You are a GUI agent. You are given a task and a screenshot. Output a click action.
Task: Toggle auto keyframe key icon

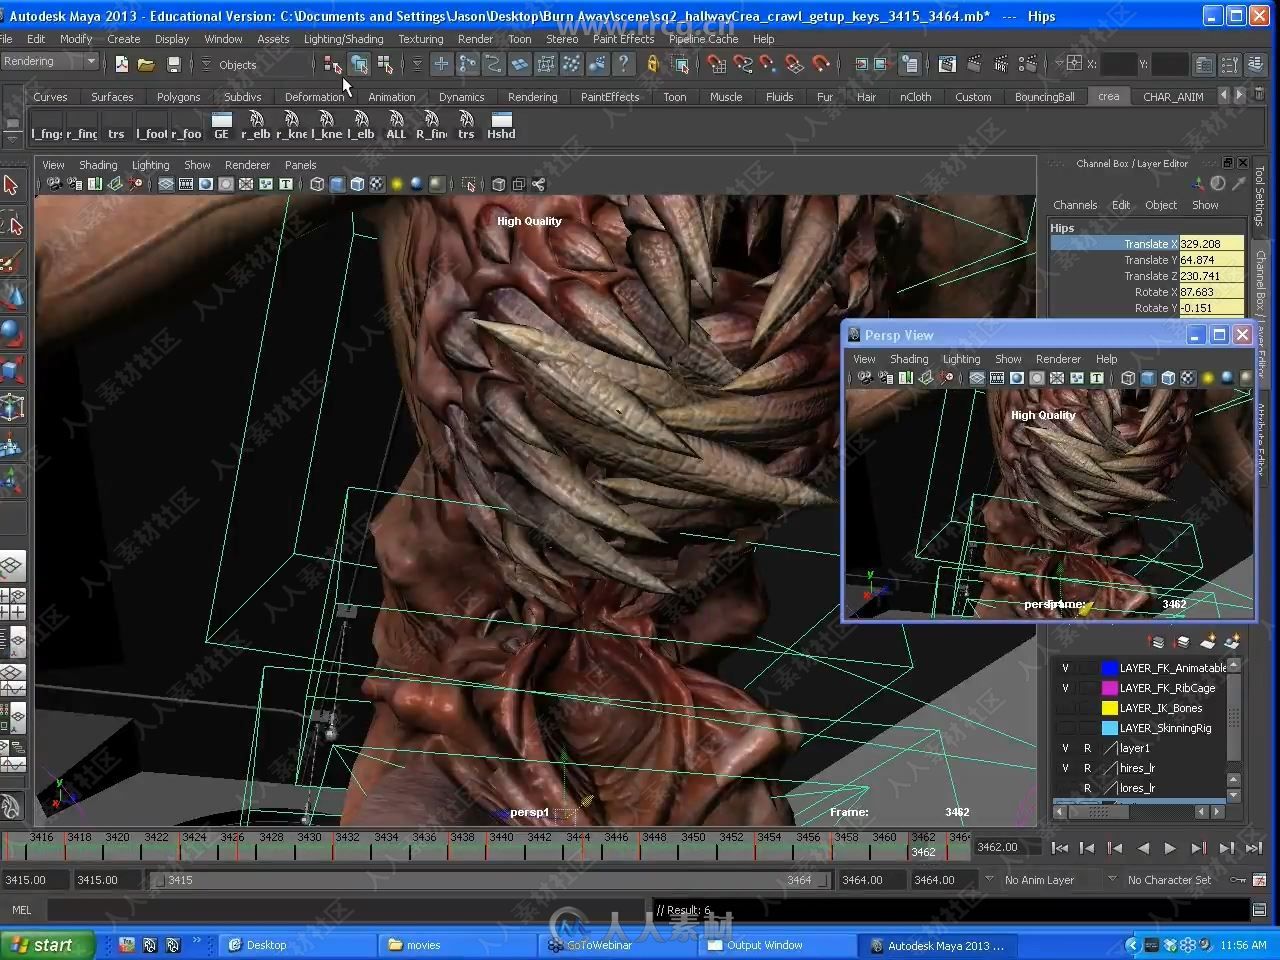point(1239,880)
